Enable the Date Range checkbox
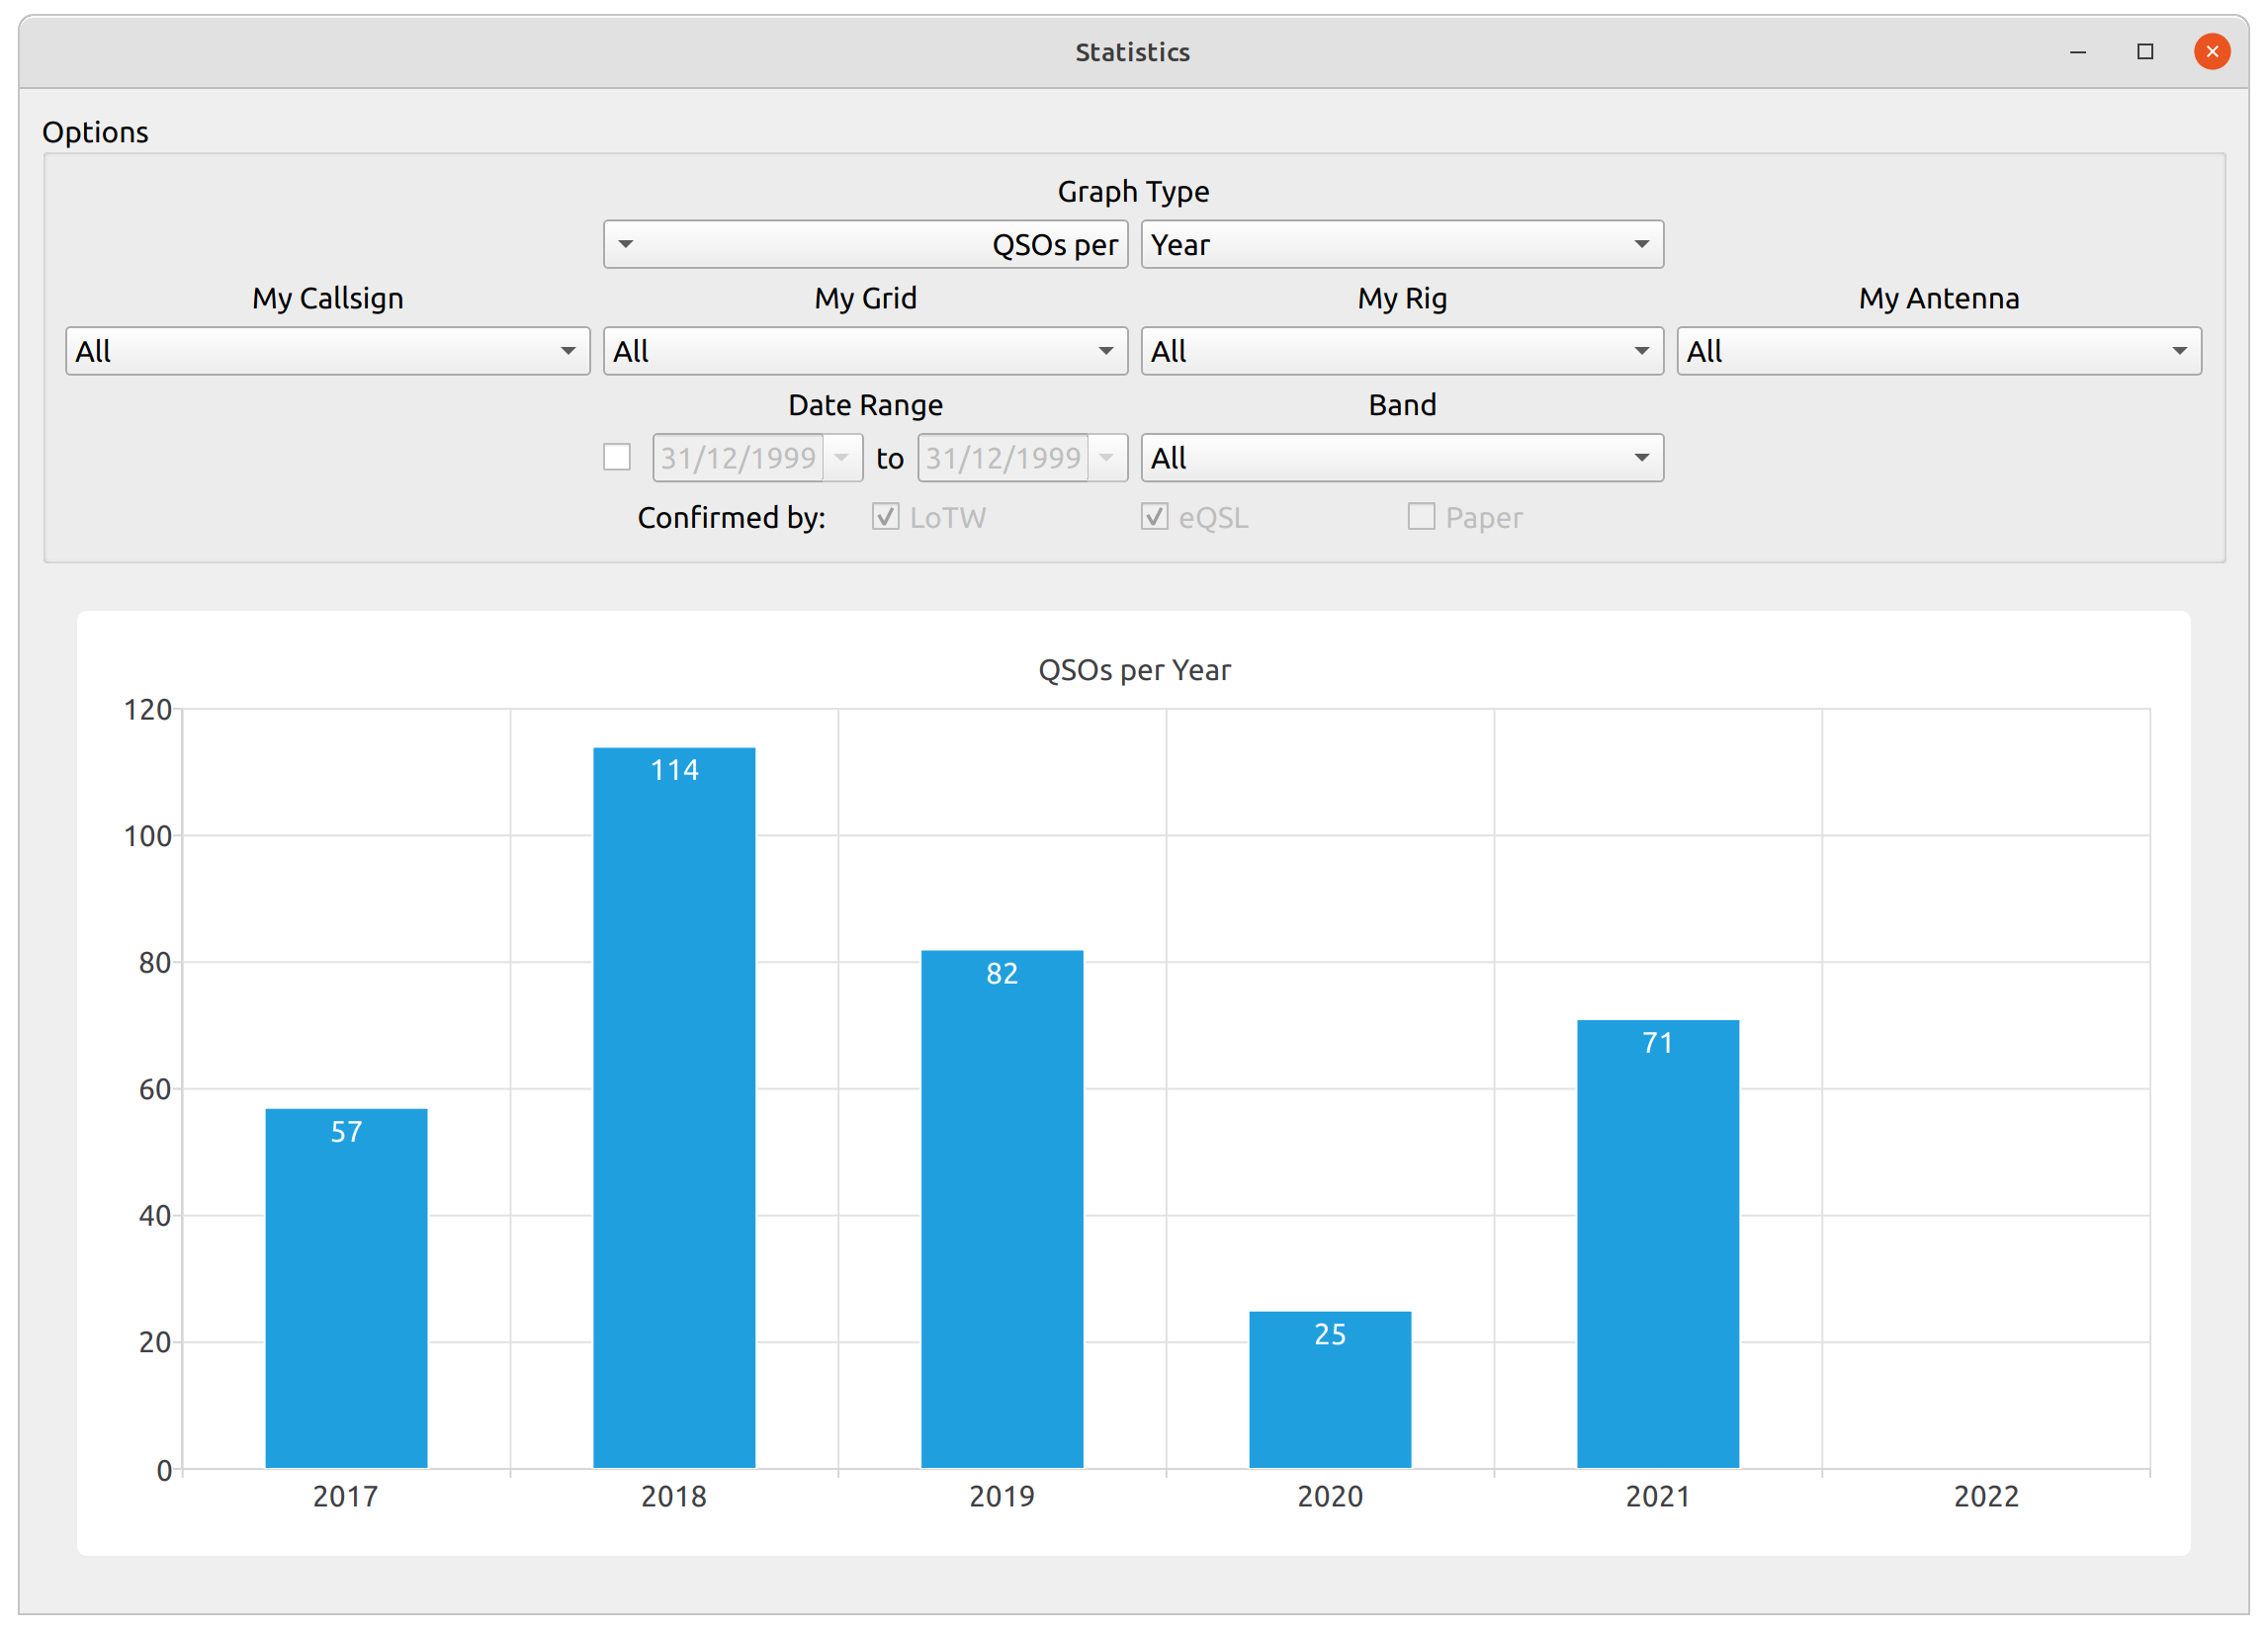Viewport: 2268px width, 1633px height. pos(617,458)
